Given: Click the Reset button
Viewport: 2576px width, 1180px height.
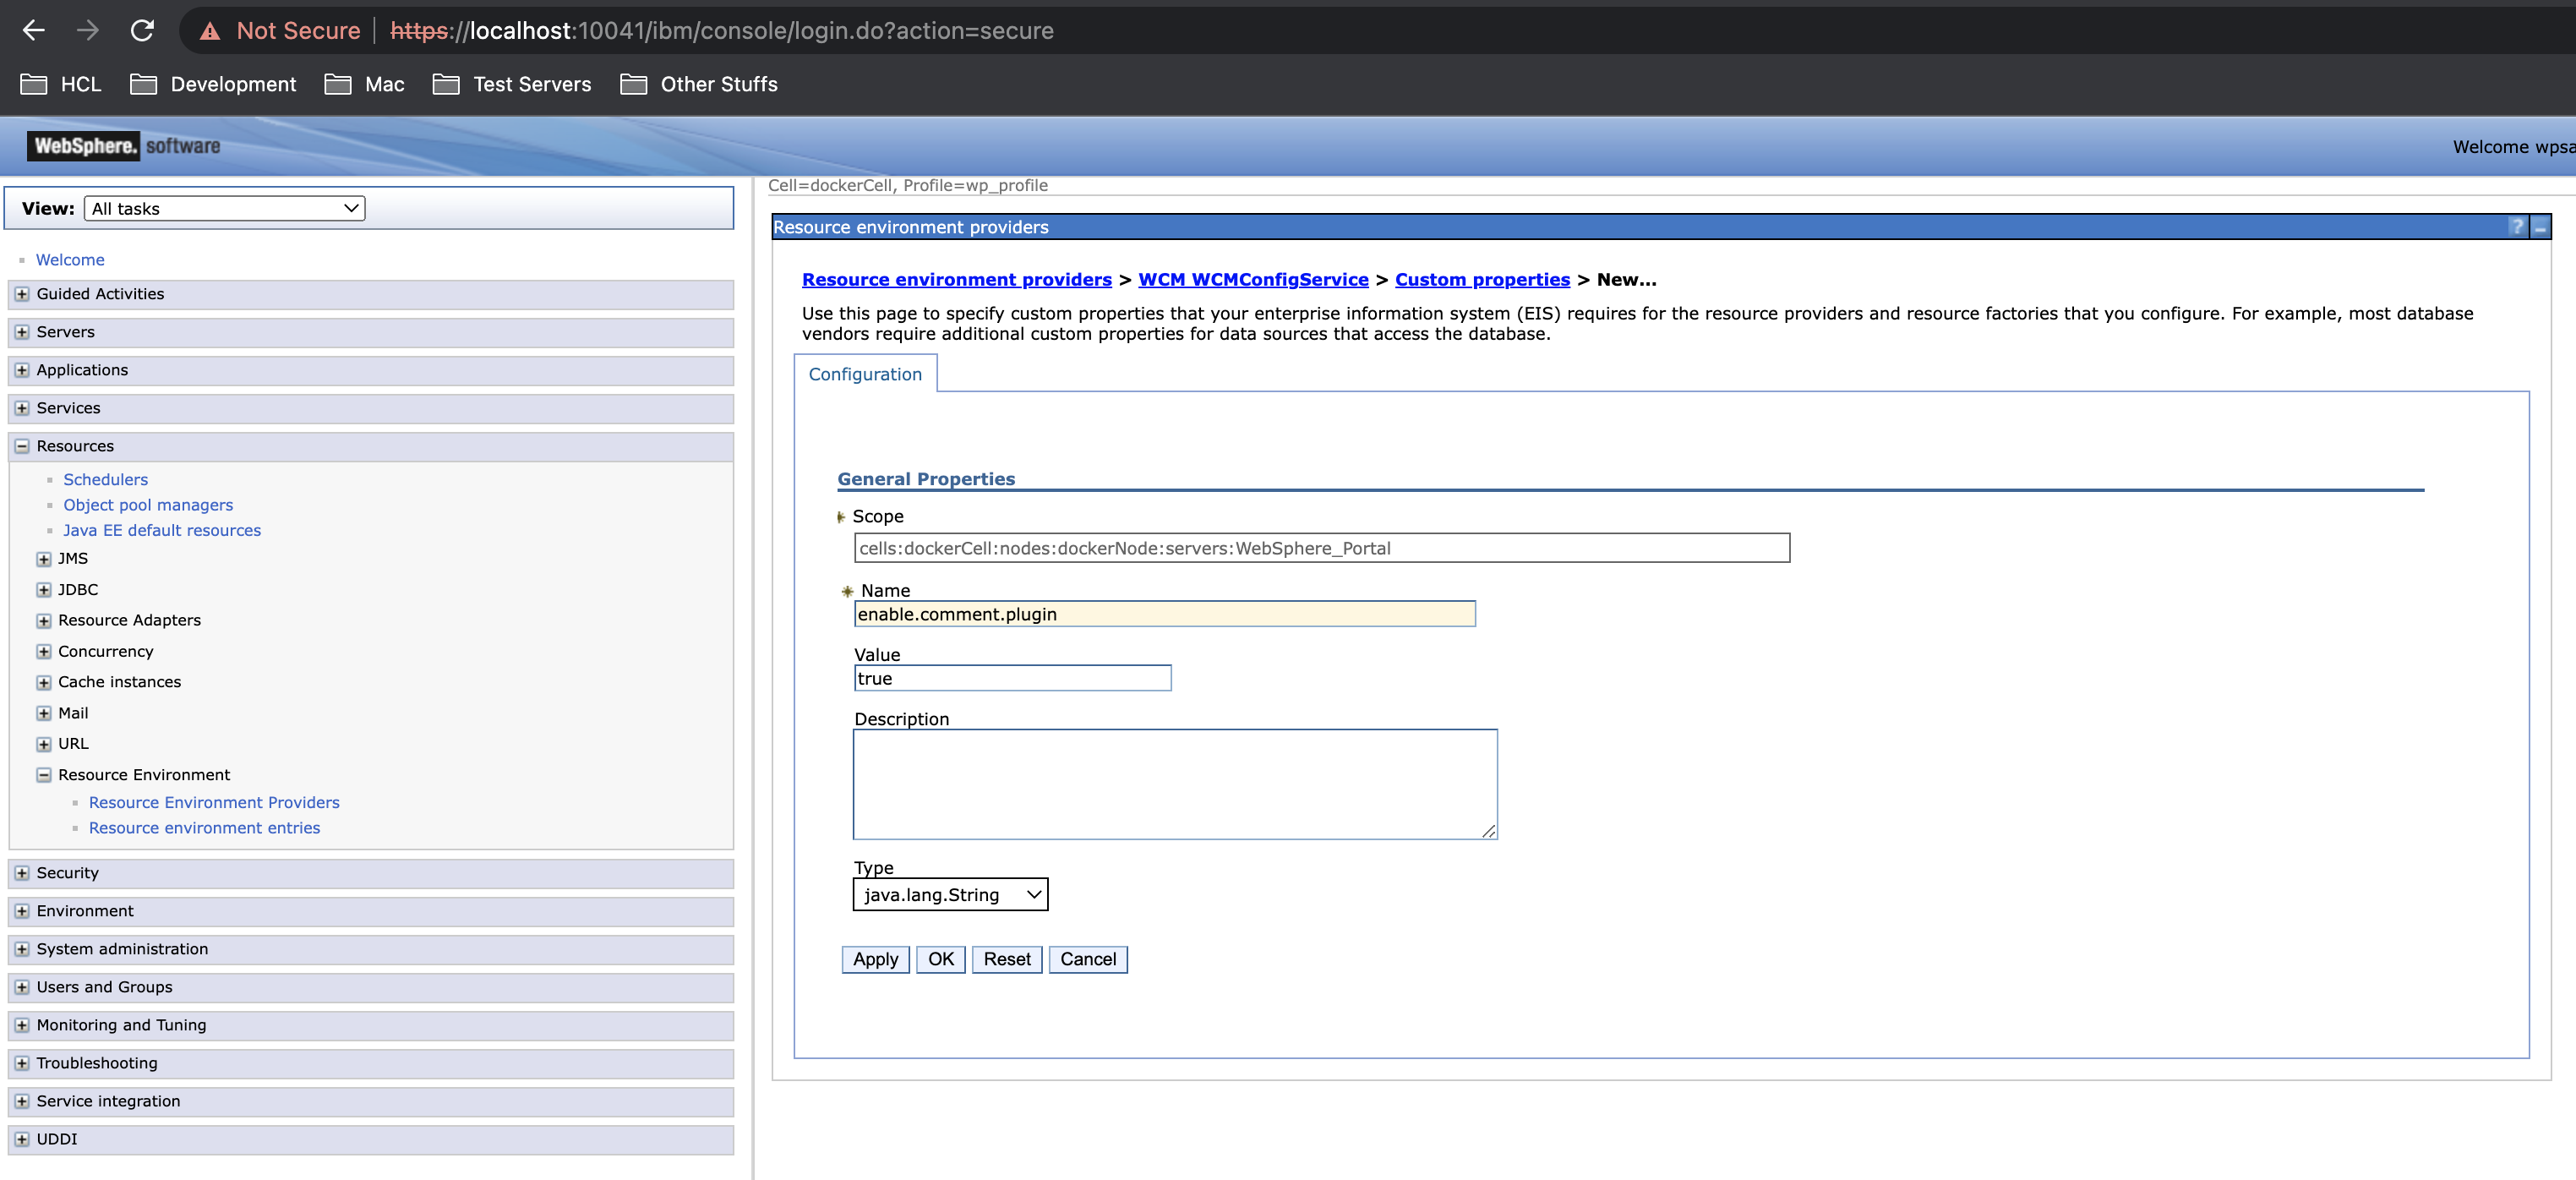Looking at the screenshot, I should coord(1006,959).
